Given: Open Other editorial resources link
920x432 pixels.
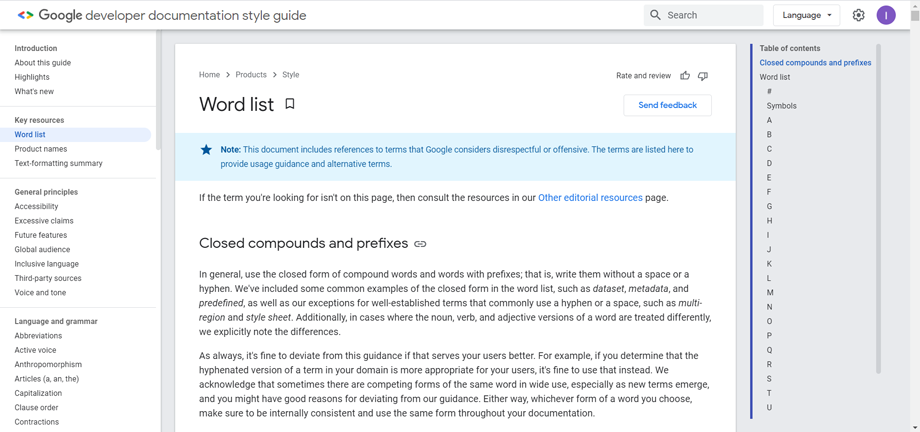Looking at the screenshot, I should point(590,198).
